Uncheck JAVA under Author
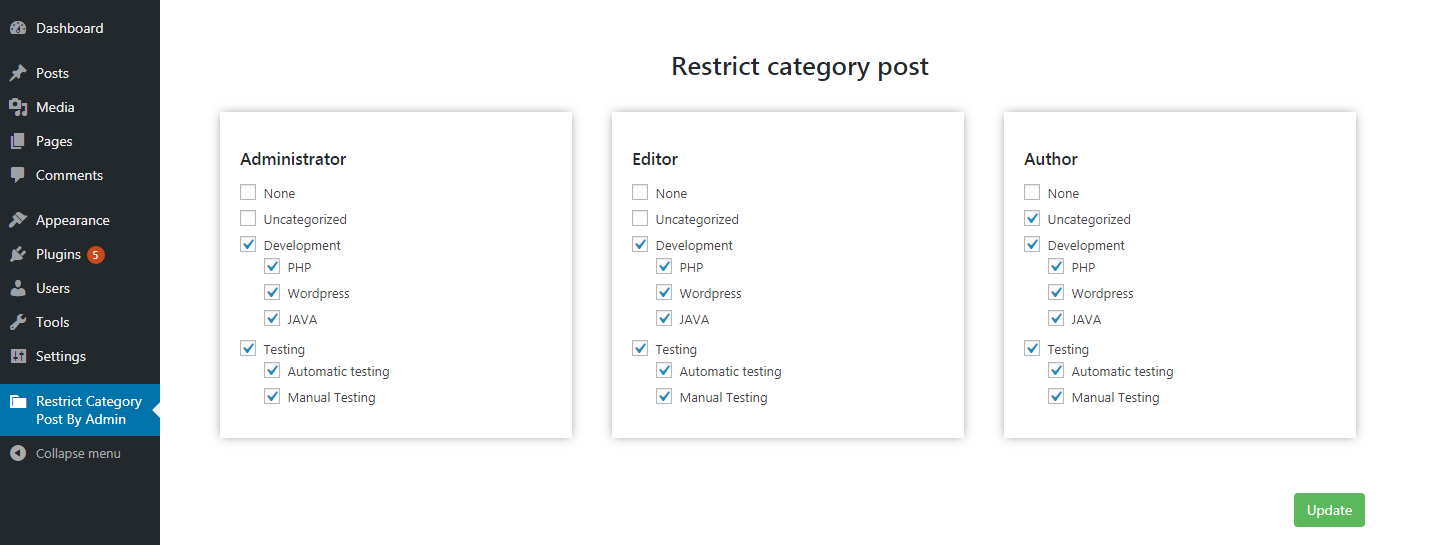This screenshot has height=545, width=1439. coord(1056,318)
